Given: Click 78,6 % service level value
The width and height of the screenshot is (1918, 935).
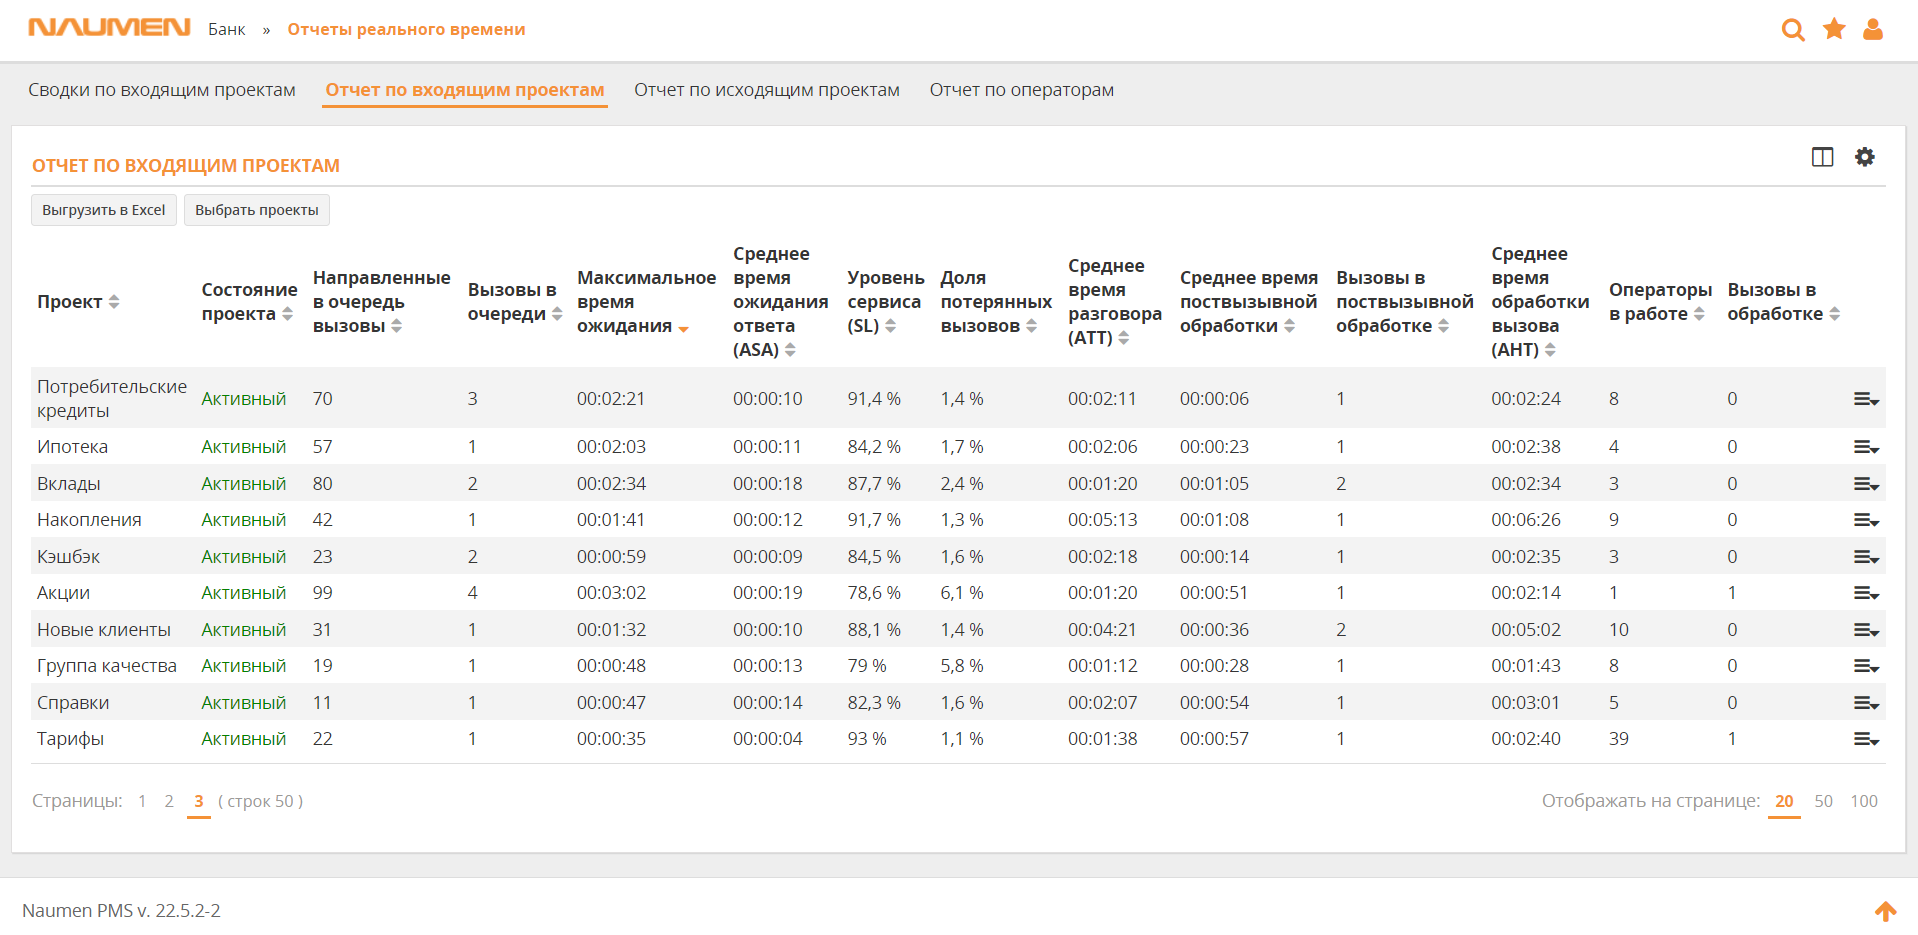Looking at the screenshot, I should point(874,593).
